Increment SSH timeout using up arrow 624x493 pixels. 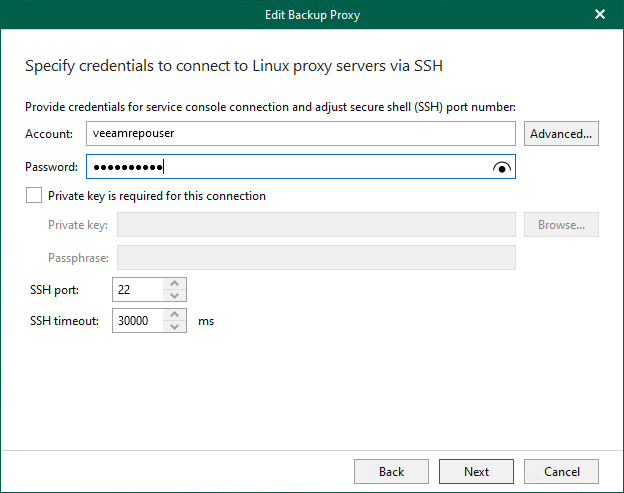pos(175,315)
